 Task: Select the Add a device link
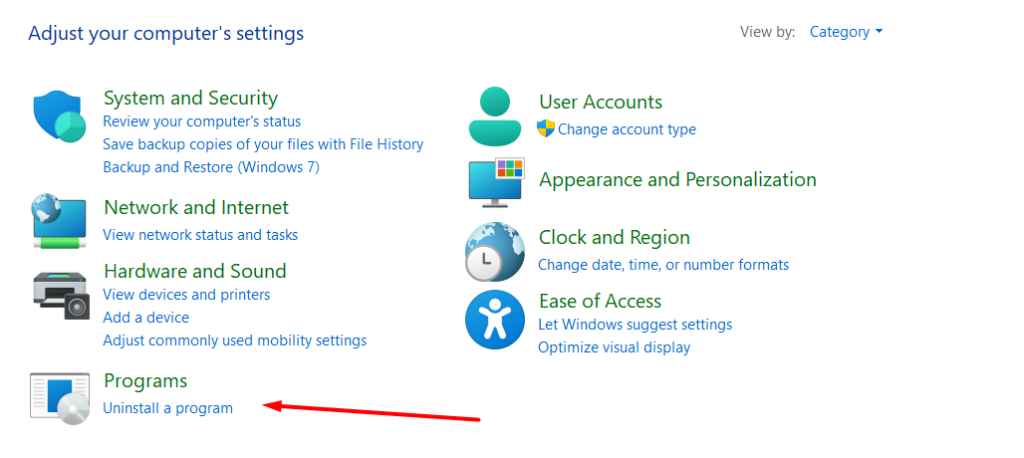(x=146, y=317)
